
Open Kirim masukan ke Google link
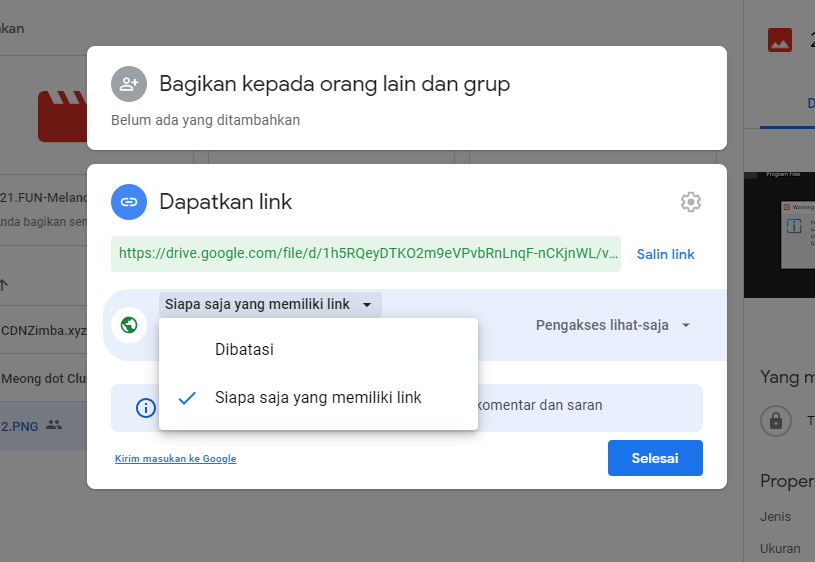coord(176,459)
